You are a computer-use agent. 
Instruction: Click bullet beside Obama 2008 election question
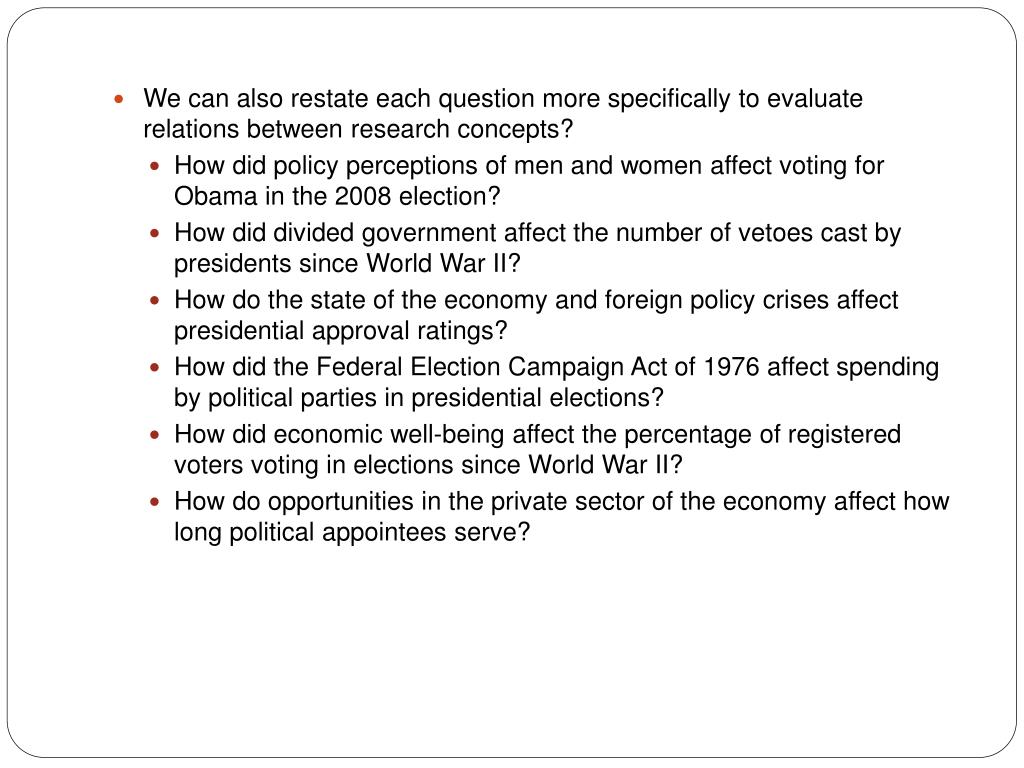[155, 167]
